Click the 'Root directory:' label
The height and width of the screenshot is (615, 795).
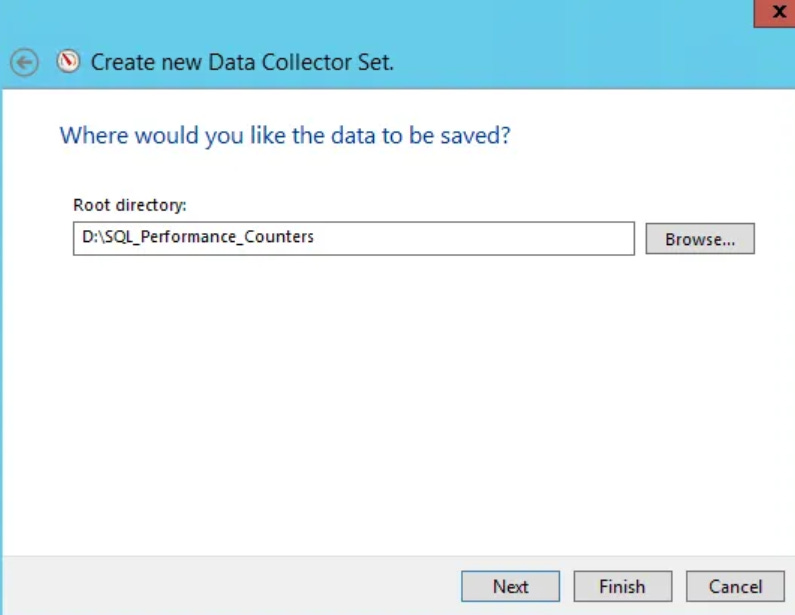click(130, 205)
